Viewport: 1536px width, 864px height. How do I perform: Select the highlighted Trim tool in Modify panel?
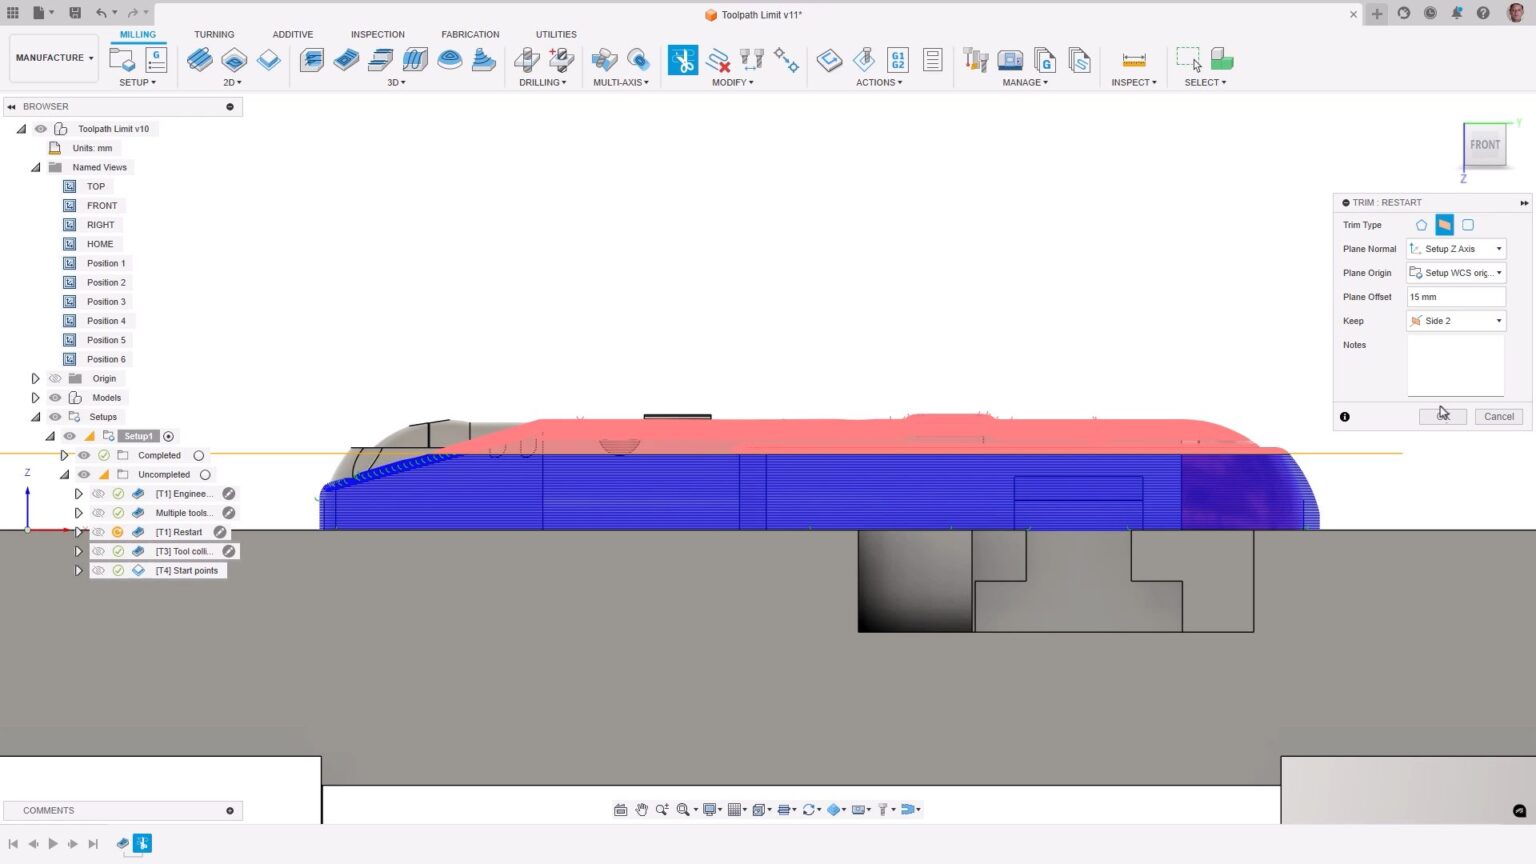tap(683, 60)
